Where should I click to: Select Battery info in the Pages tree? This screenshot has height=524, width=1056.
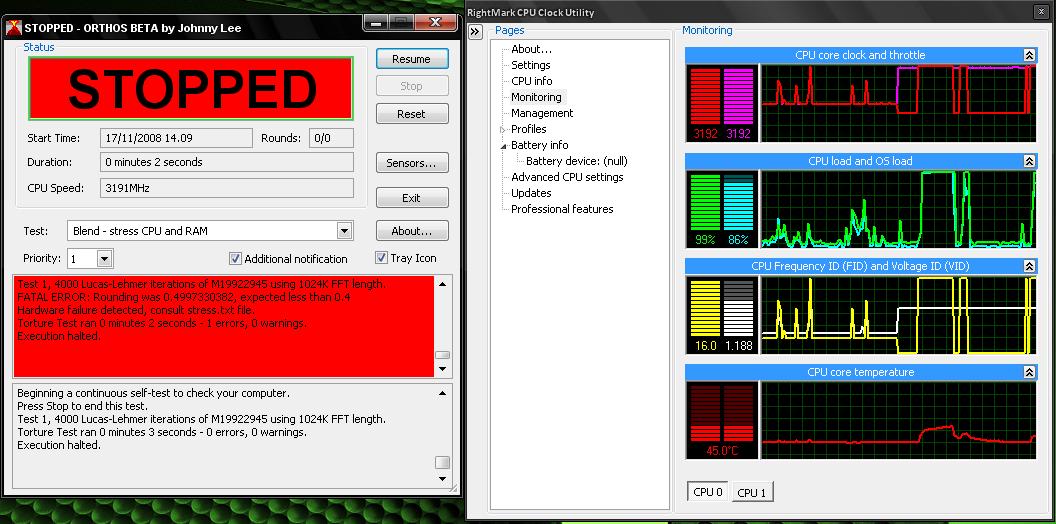click(539, 145)
